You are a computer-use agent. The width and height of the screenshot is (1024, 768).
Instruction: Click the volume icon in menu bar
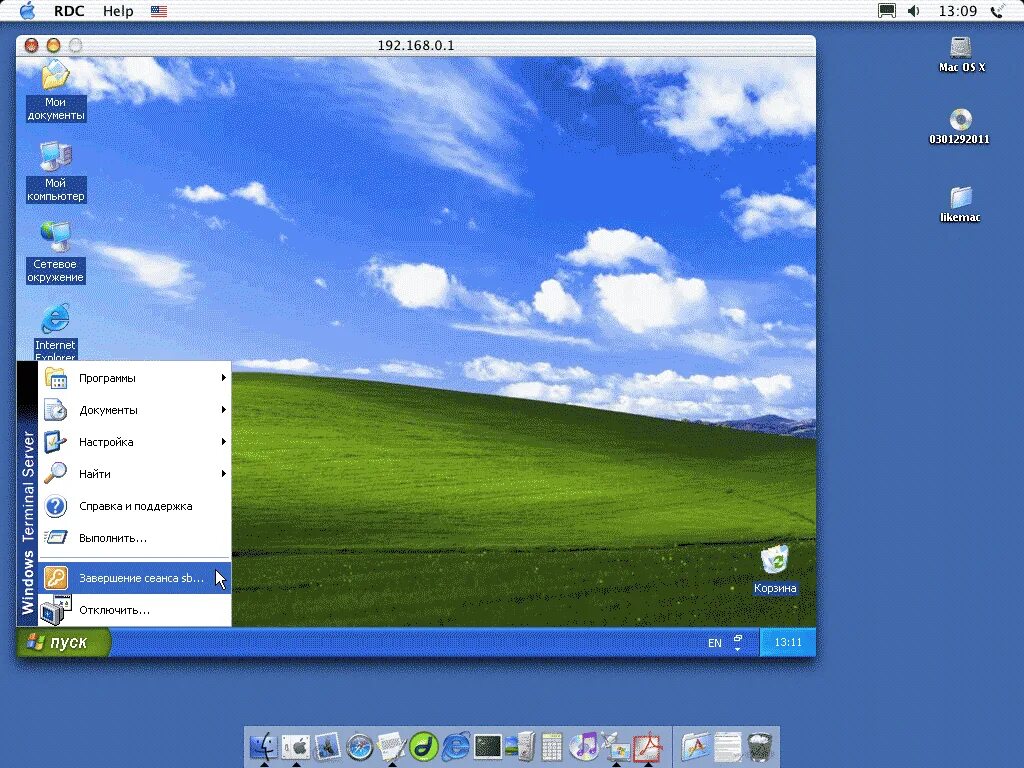pyautogui.click(x=914, y=11)
